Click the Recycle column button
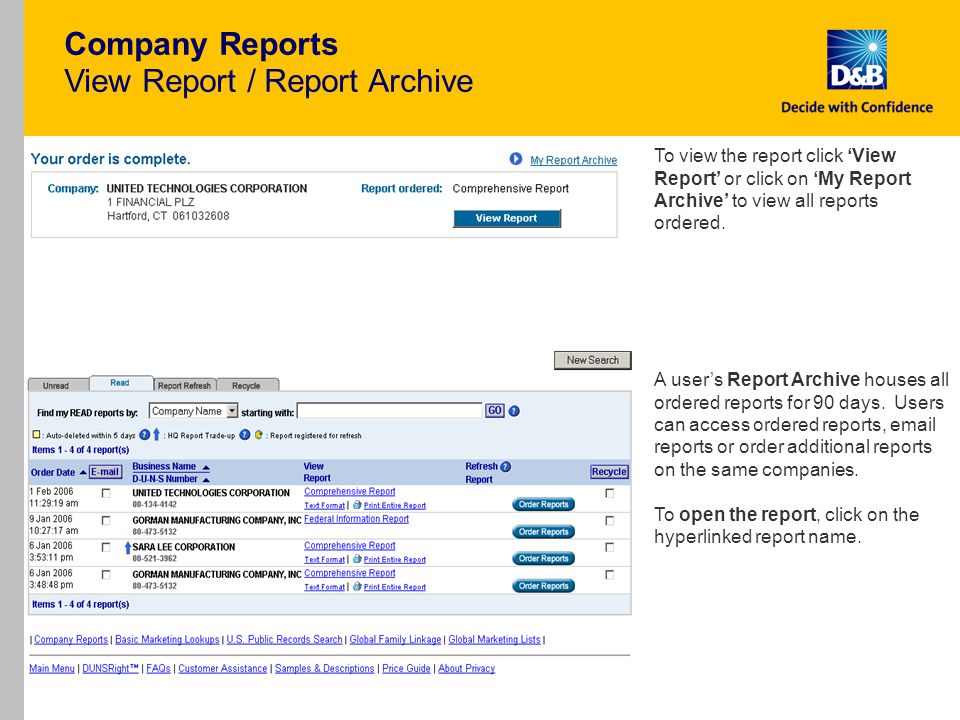 609,472
